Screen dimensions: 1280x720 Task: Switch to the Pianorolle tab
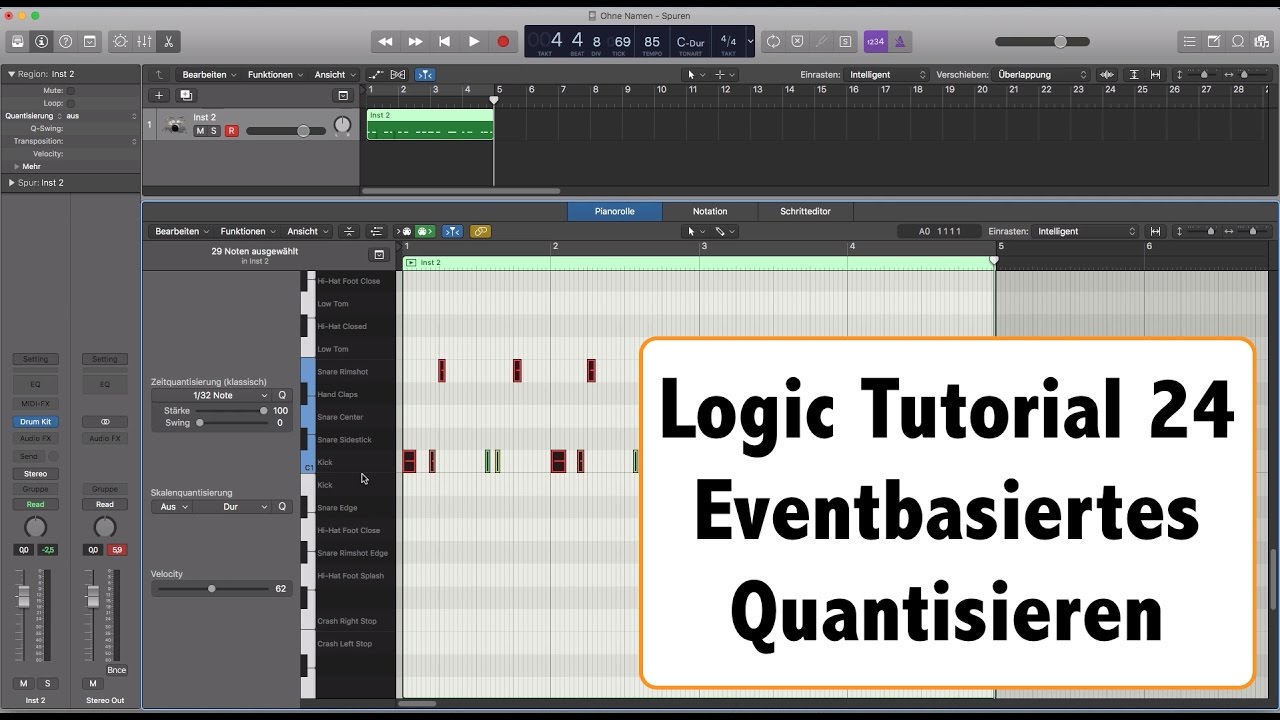click(x=615, y=211)
